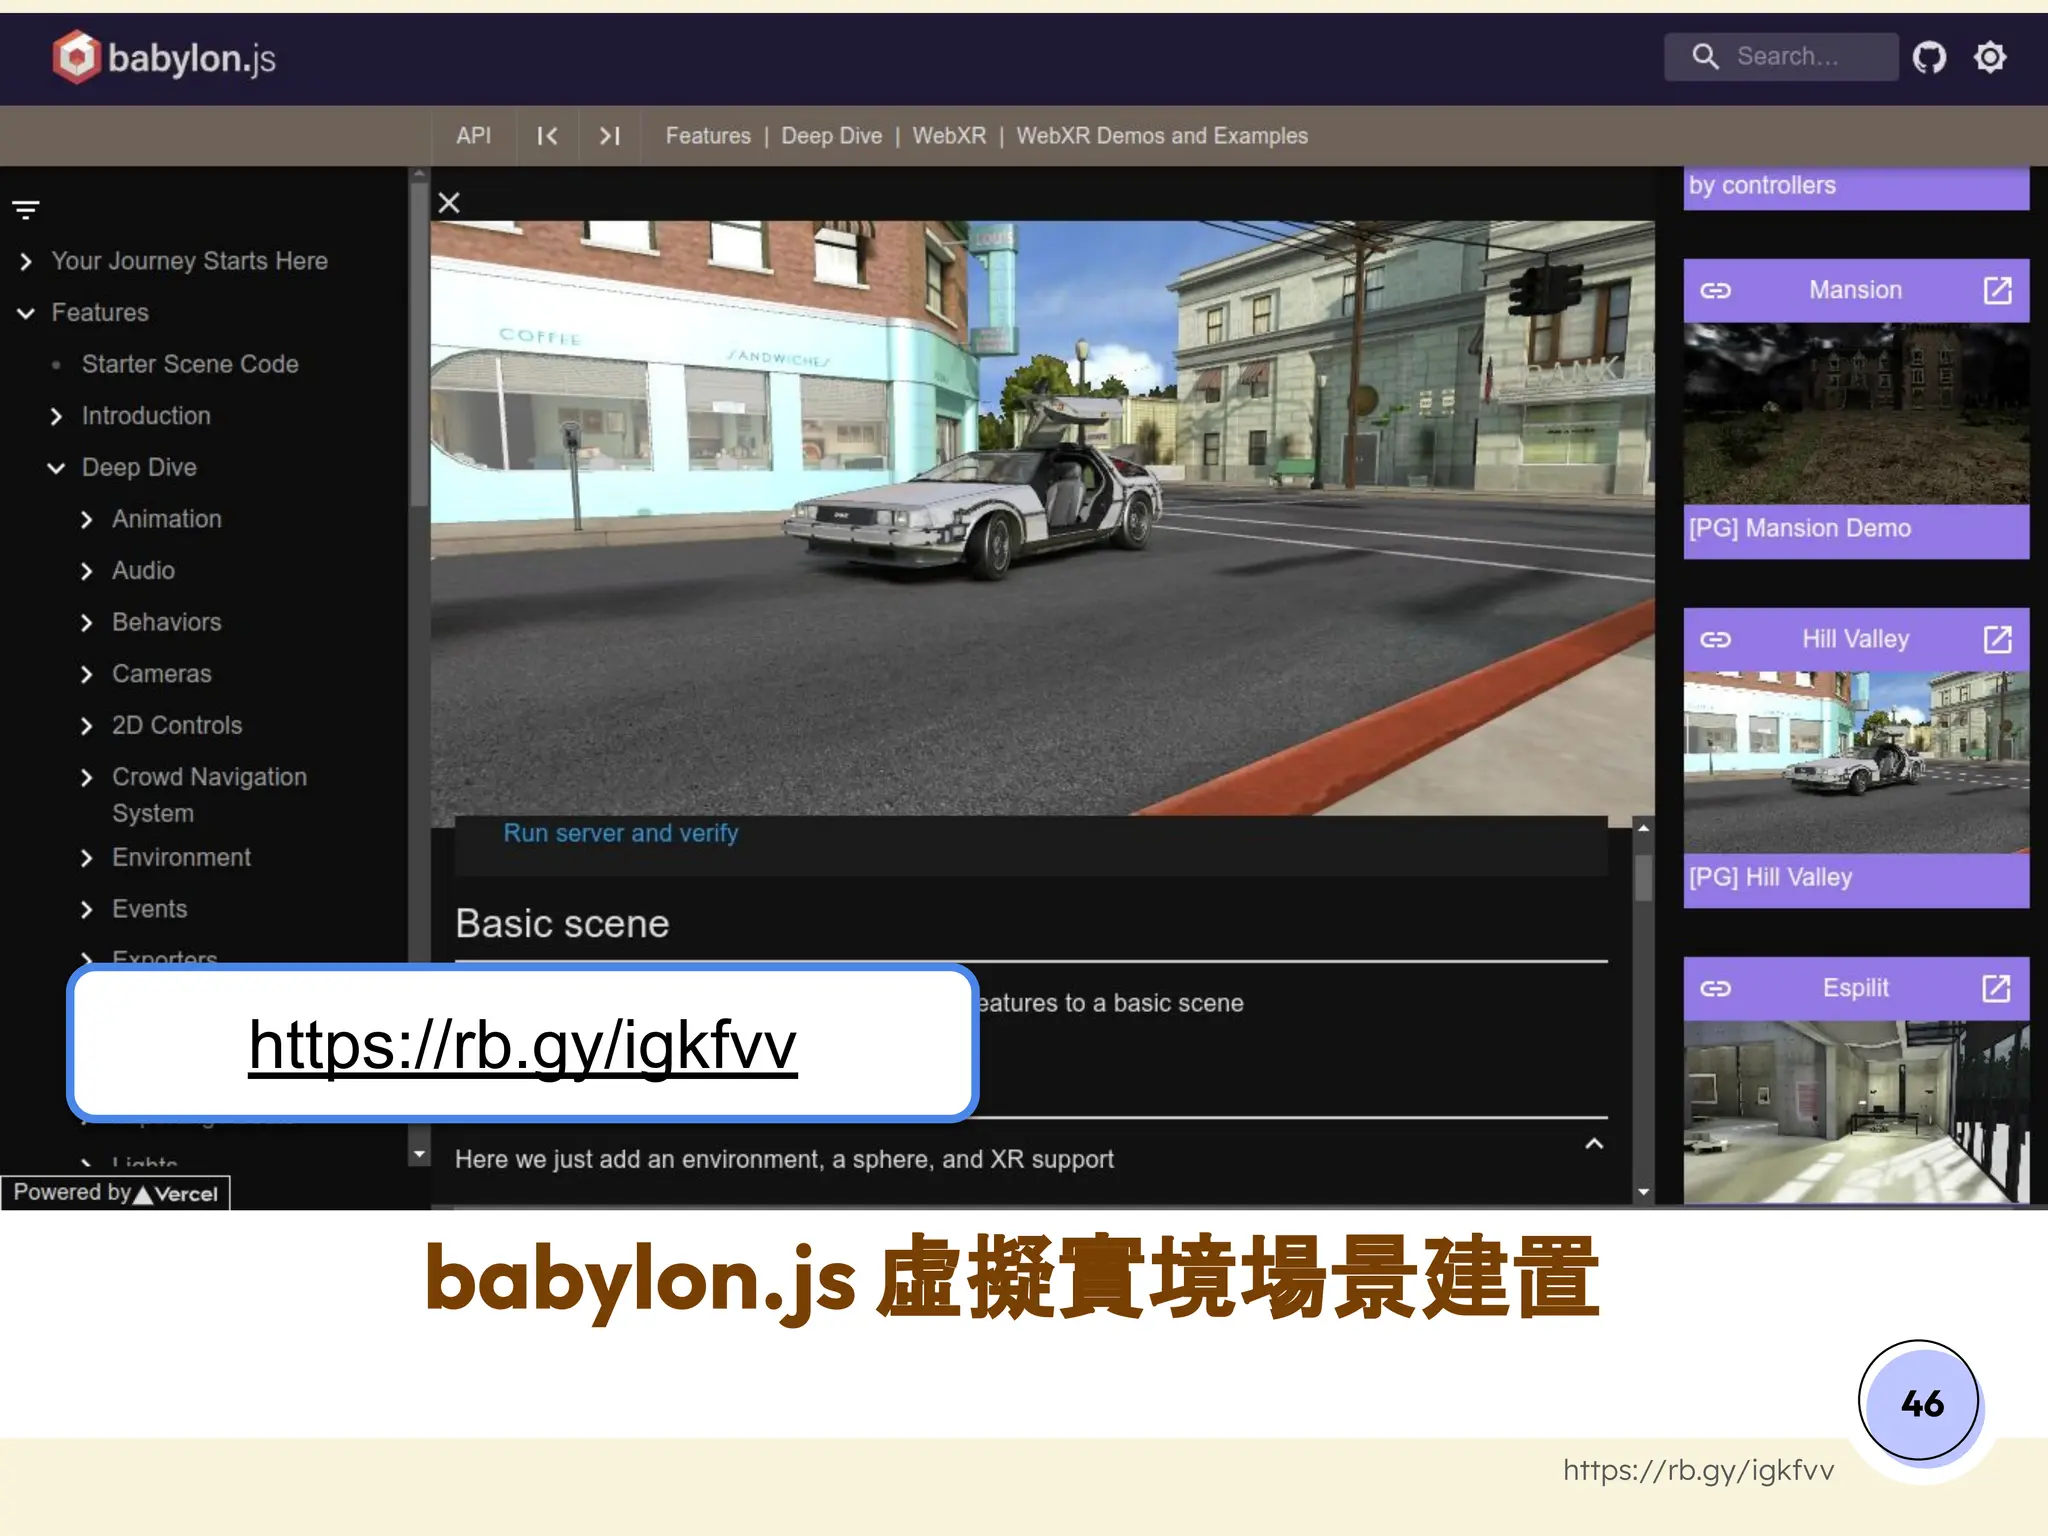Click the Basic scene heading
This screenshot has height=1536, width=2048.
[x=562, y=924]
